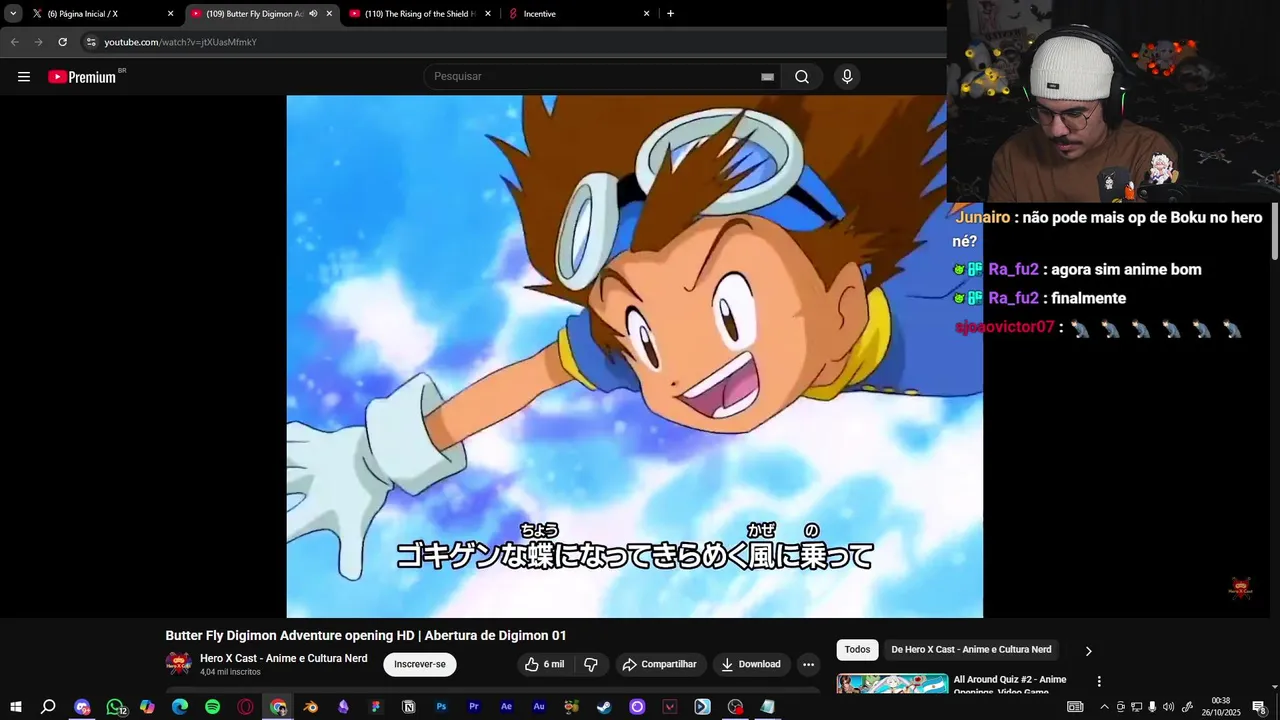Click the microphone tray icon
Screen dimensions: 1280x720
1152,707
